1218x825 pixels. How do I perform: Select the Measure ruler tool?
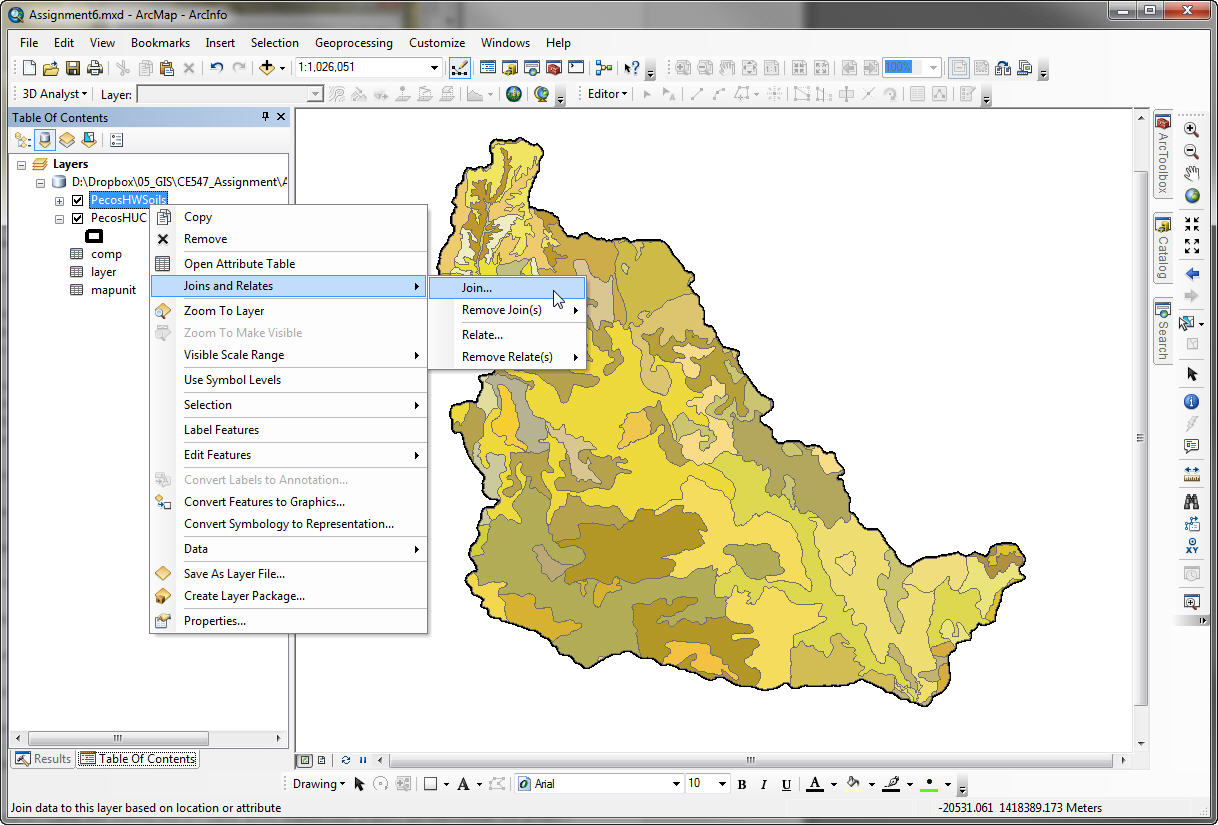coord(1191,473)
